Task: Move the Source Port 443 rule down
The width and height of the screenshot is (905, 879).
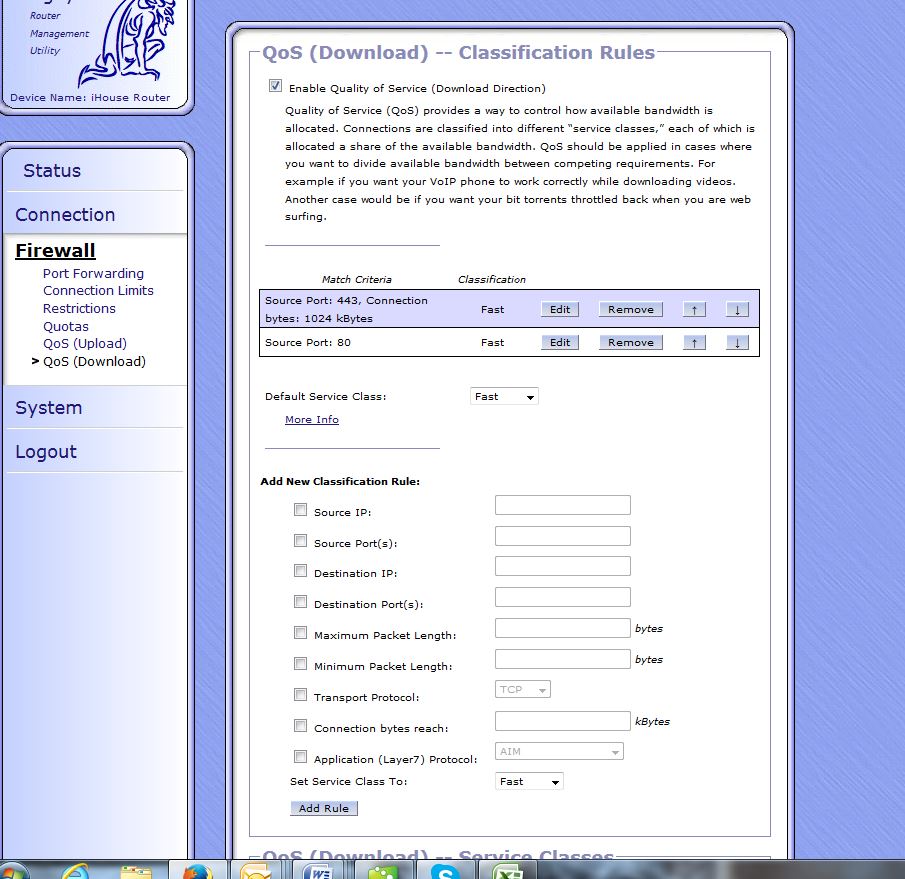Action: [737, 309]
